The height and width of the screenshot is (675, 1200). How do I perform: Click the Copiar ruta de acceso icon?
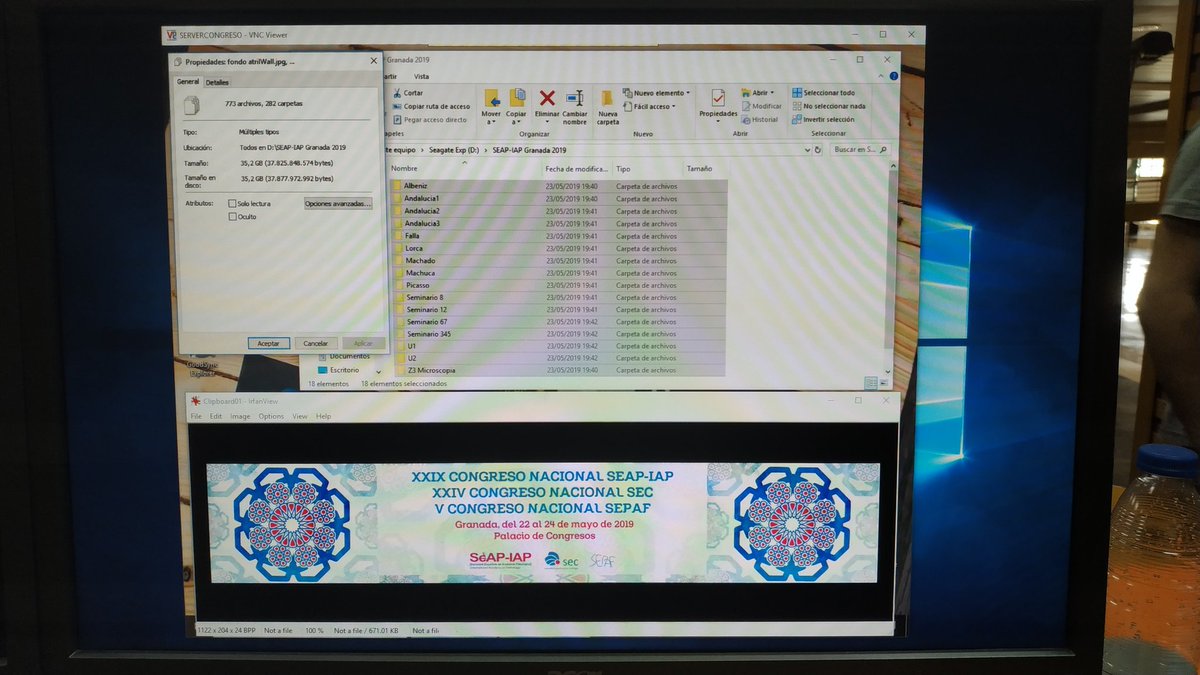(396, 106)
